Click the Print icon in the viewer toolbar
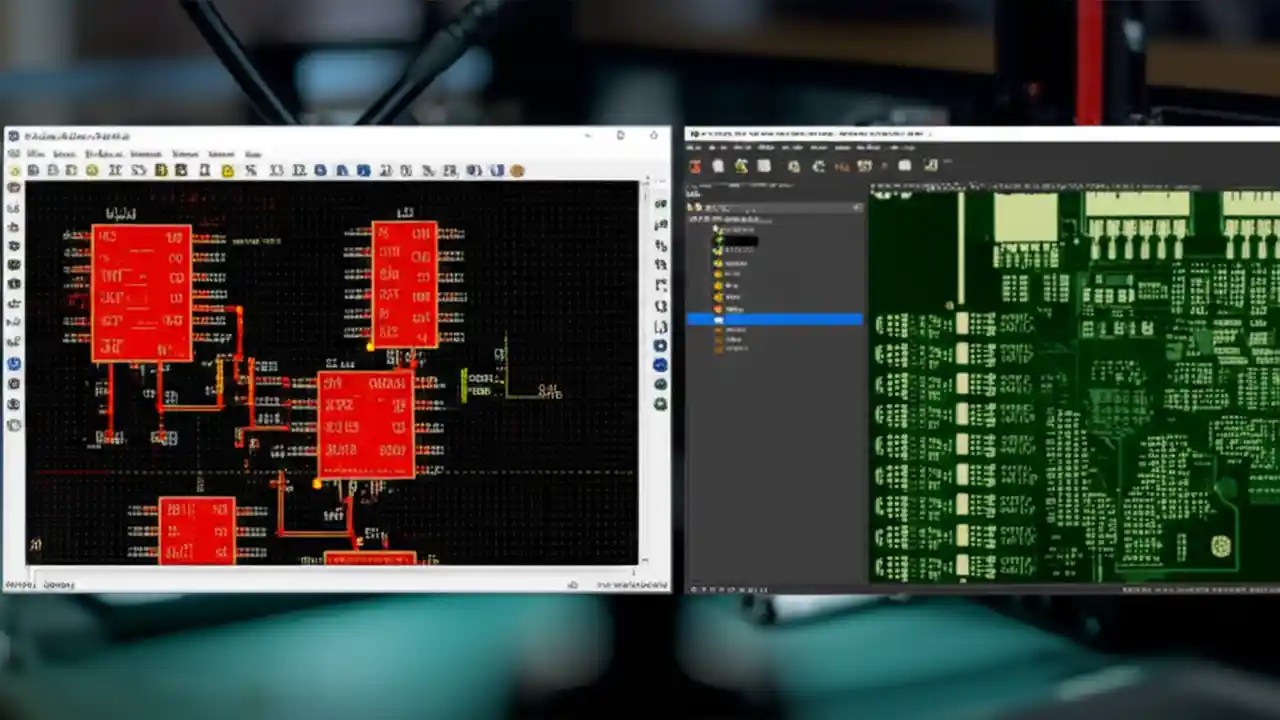Viewport: 1280px width, 720px height. [x=765, y=166]
